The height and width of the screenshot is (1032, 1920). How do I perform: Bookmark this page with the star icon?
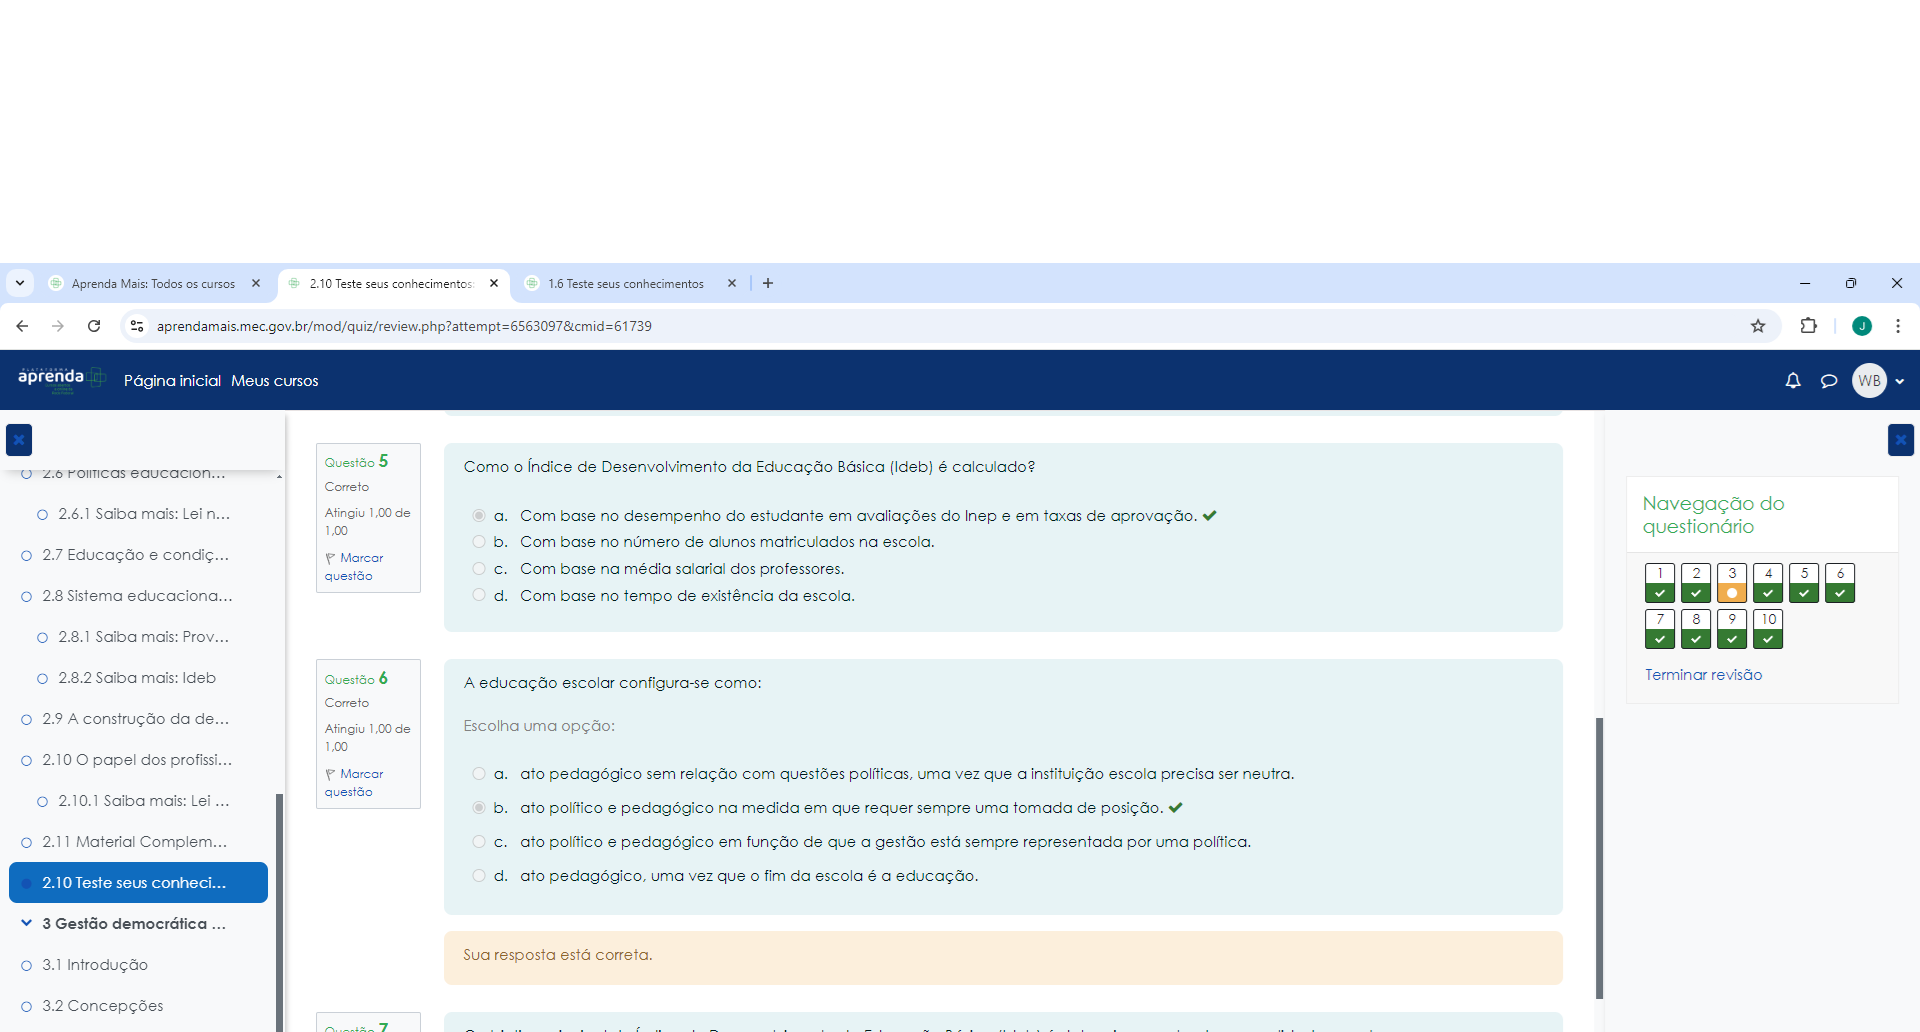click(1758, 326)
